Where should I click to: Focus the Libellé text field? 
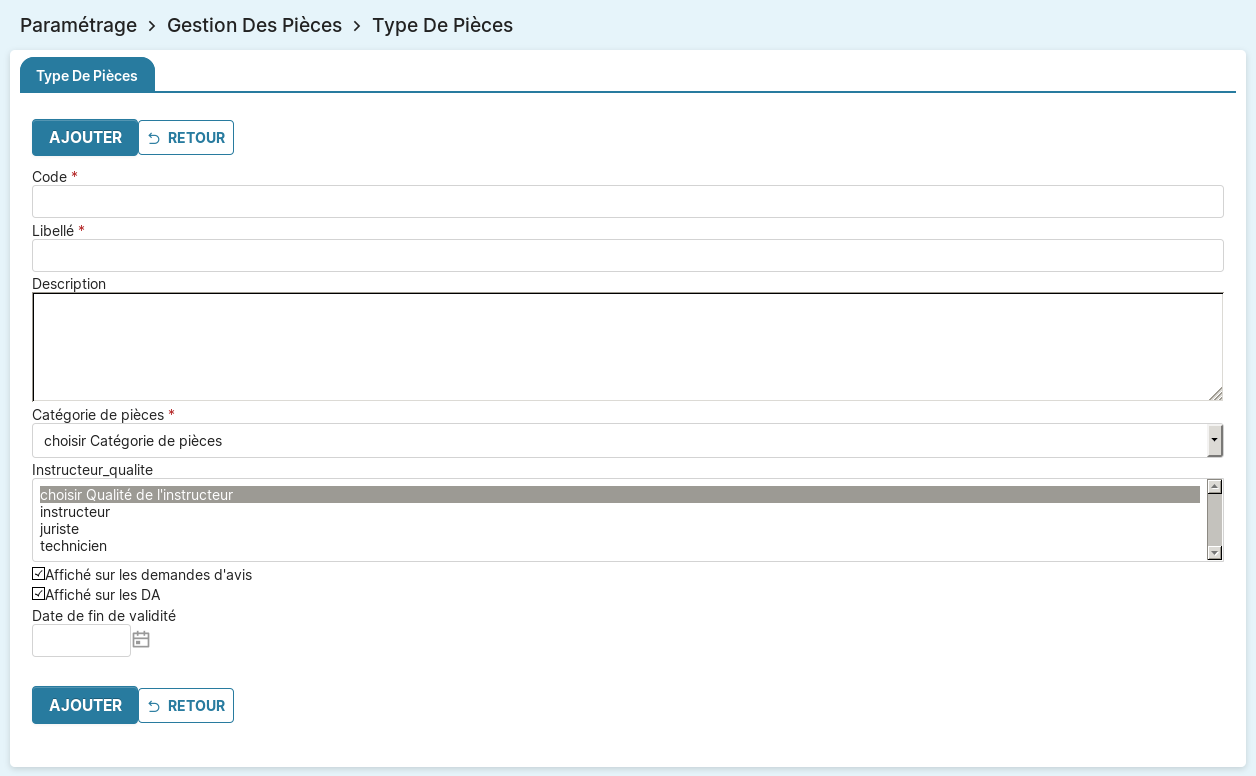[x=627, y=256]
